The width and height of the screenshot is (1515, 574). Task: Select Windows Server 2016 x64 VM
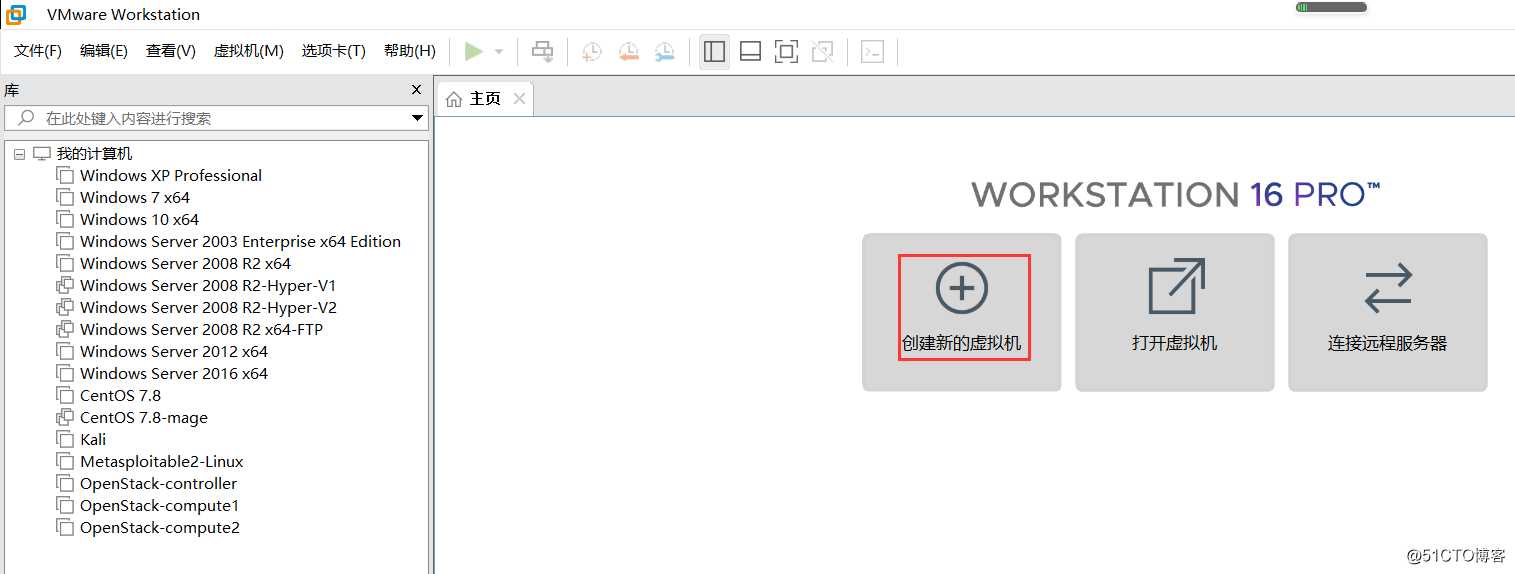(174, 374)
